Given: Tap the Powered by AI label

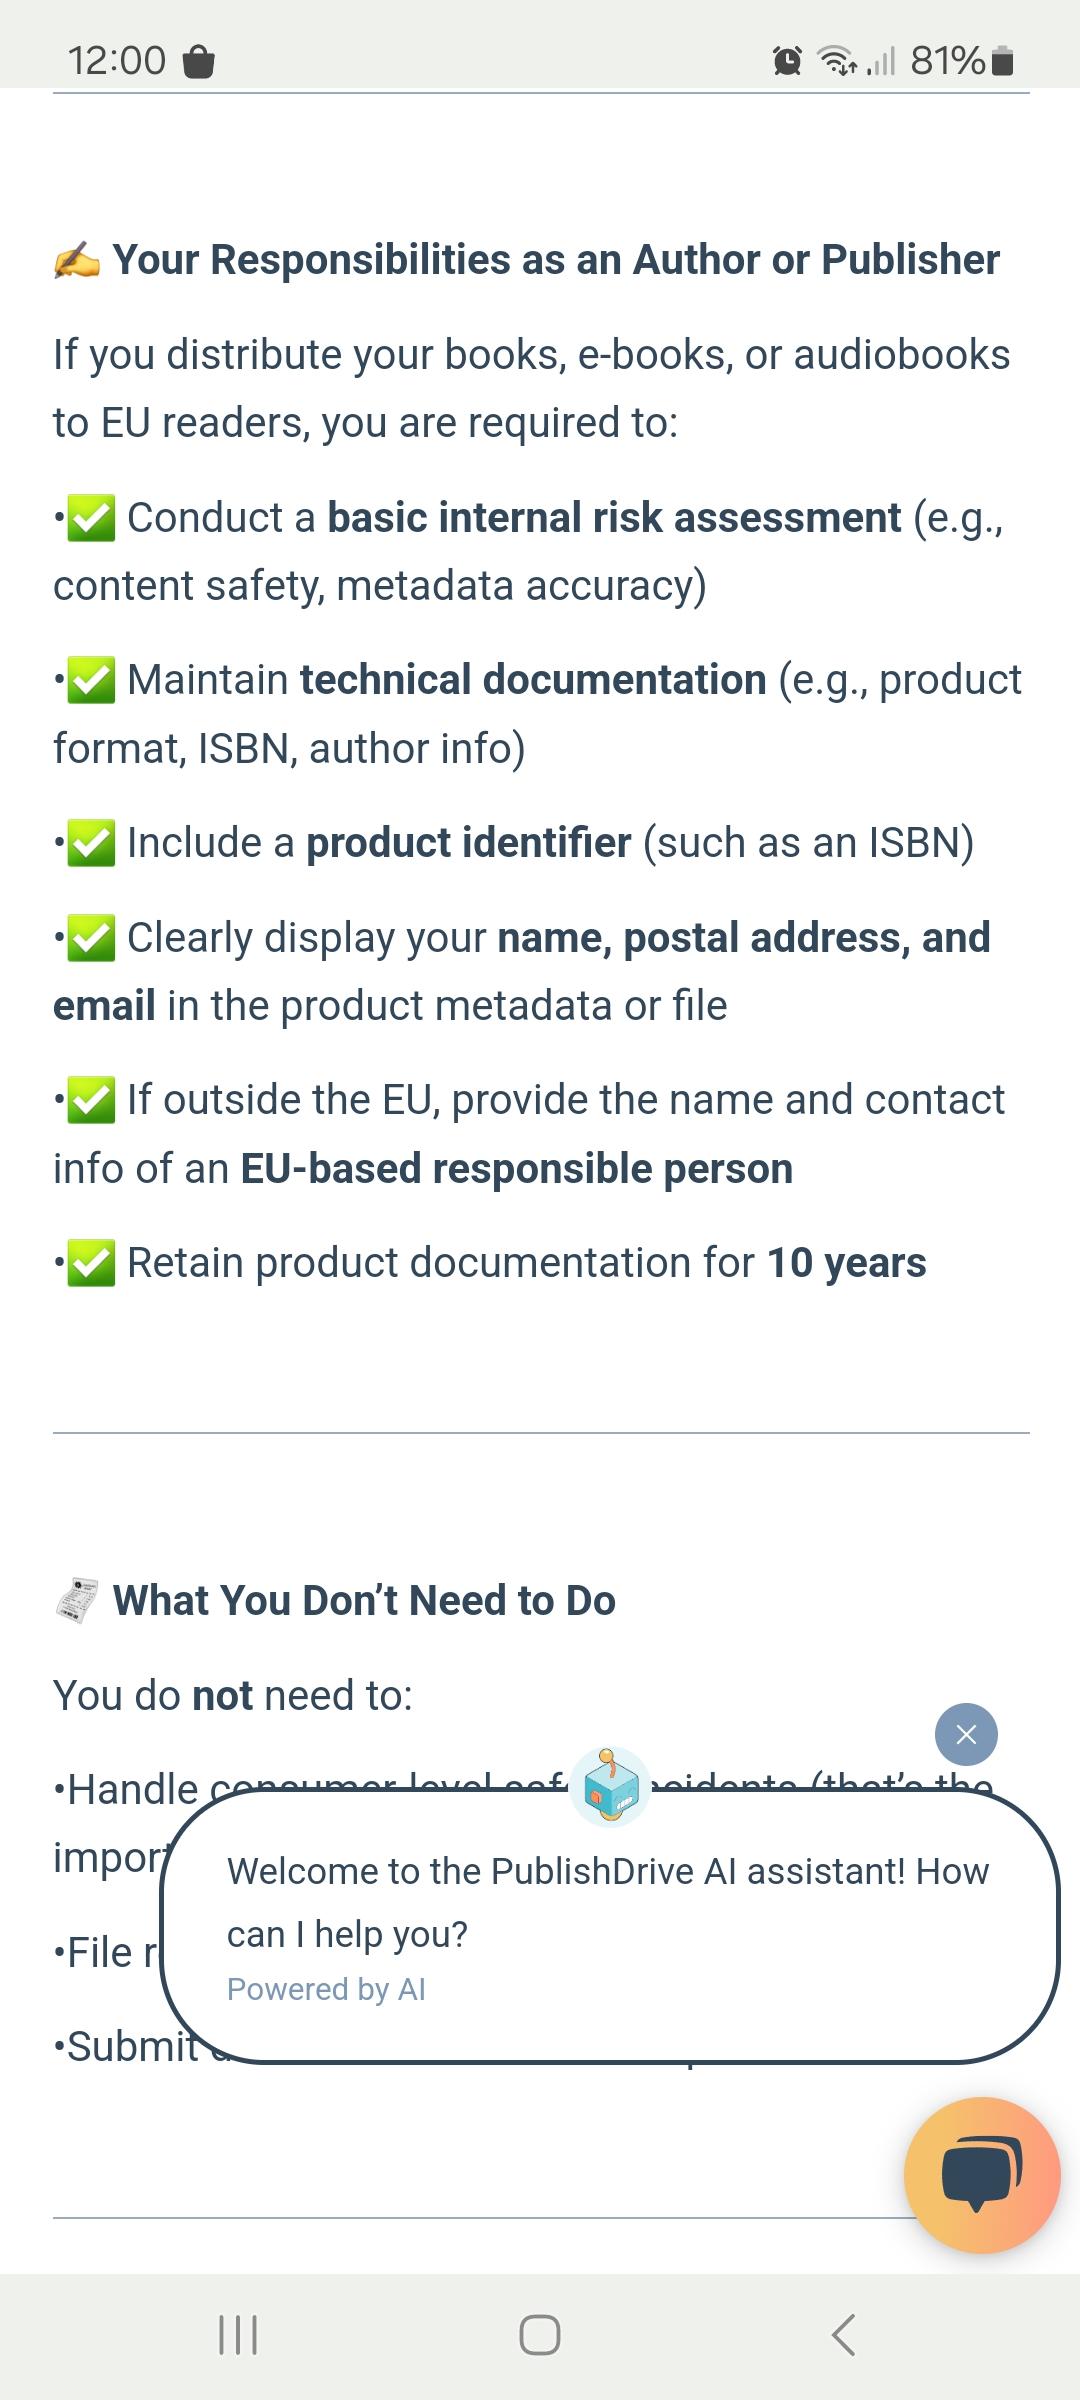Looking at the screenshot, I should click(326, 1989).
